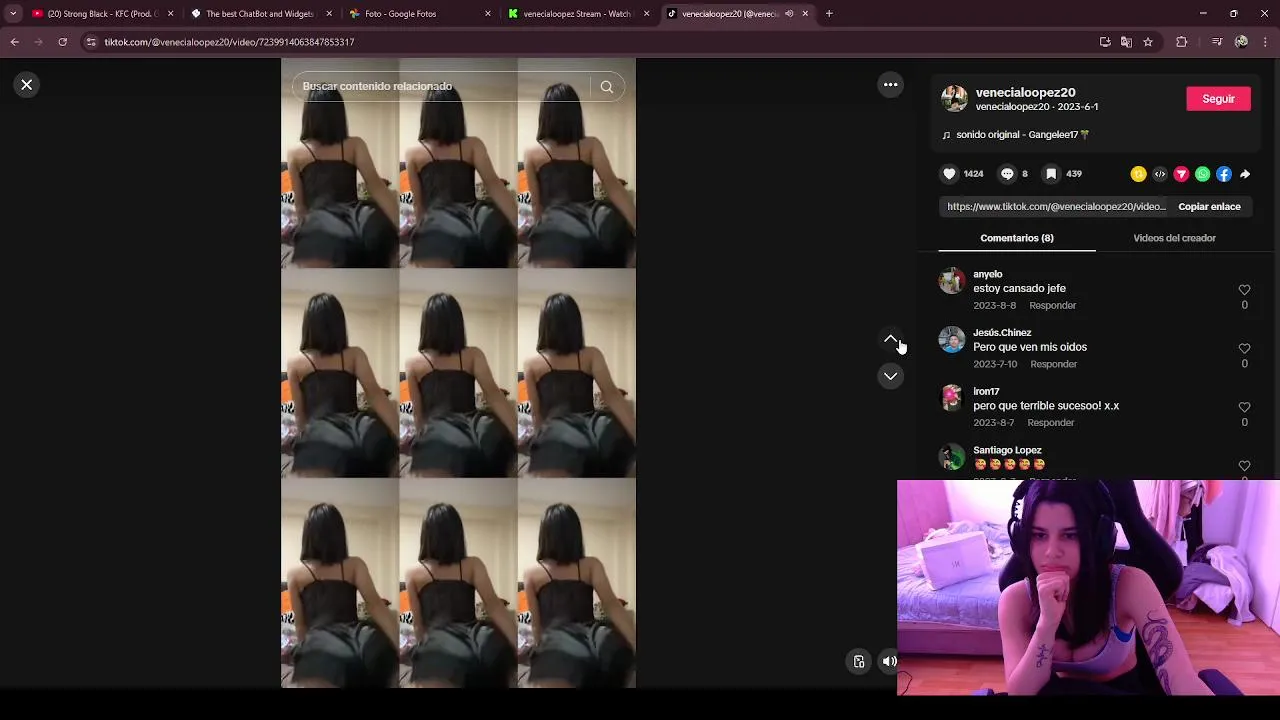
Task: Open venecialoopez20 profile avatar
Action: tap(954, 99)
